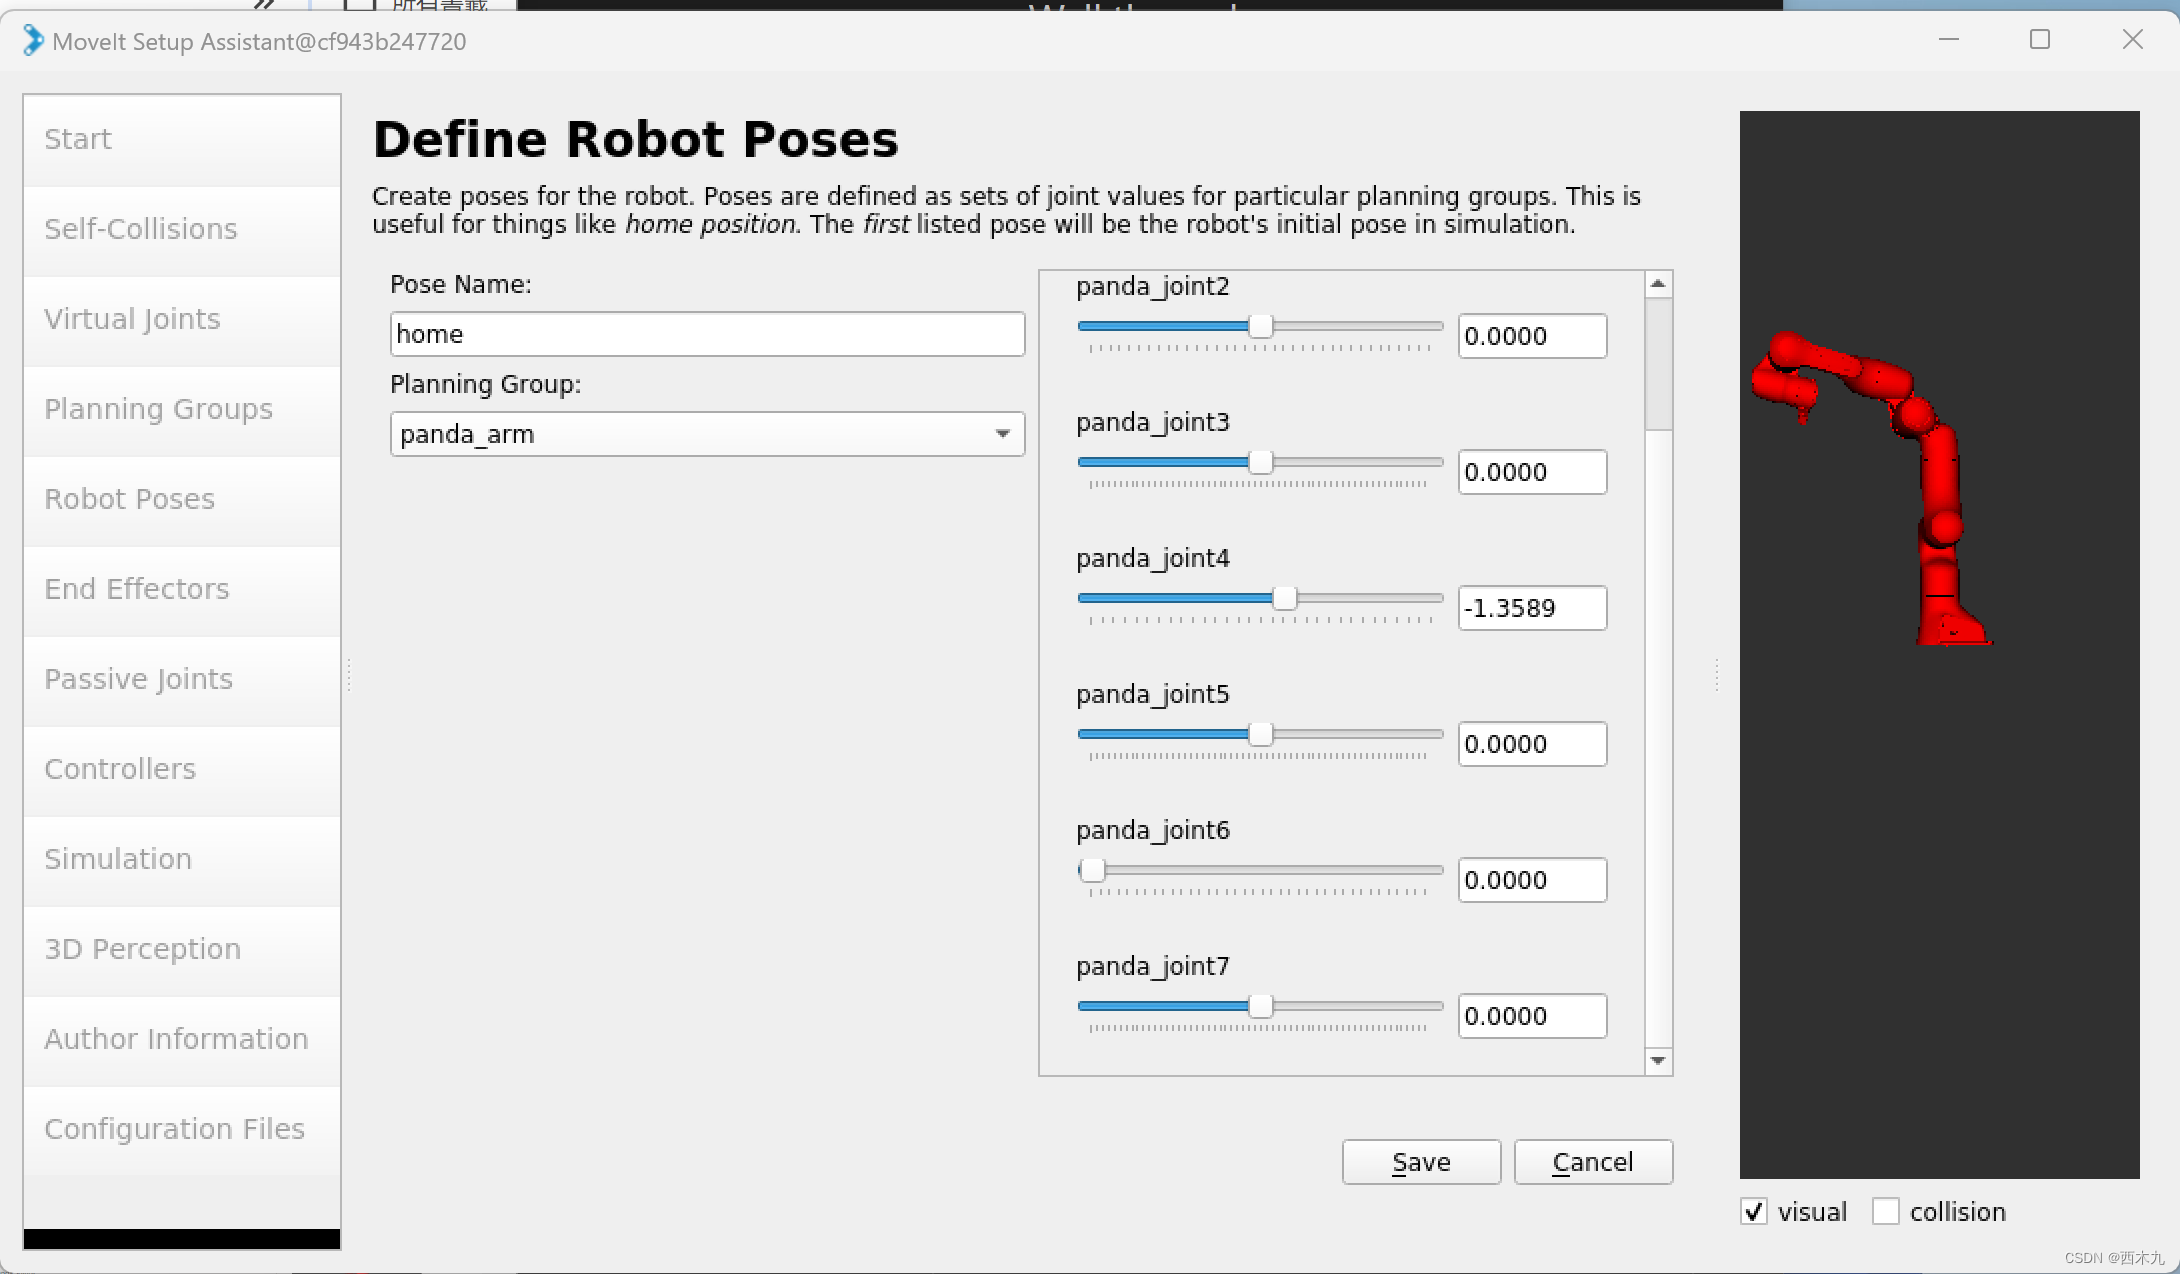The width and height of the screenshot is (2180, 1274).
Task: Click the panda_joint5 slider handle
Action: pyautogui.click(x=1261, y=734)
